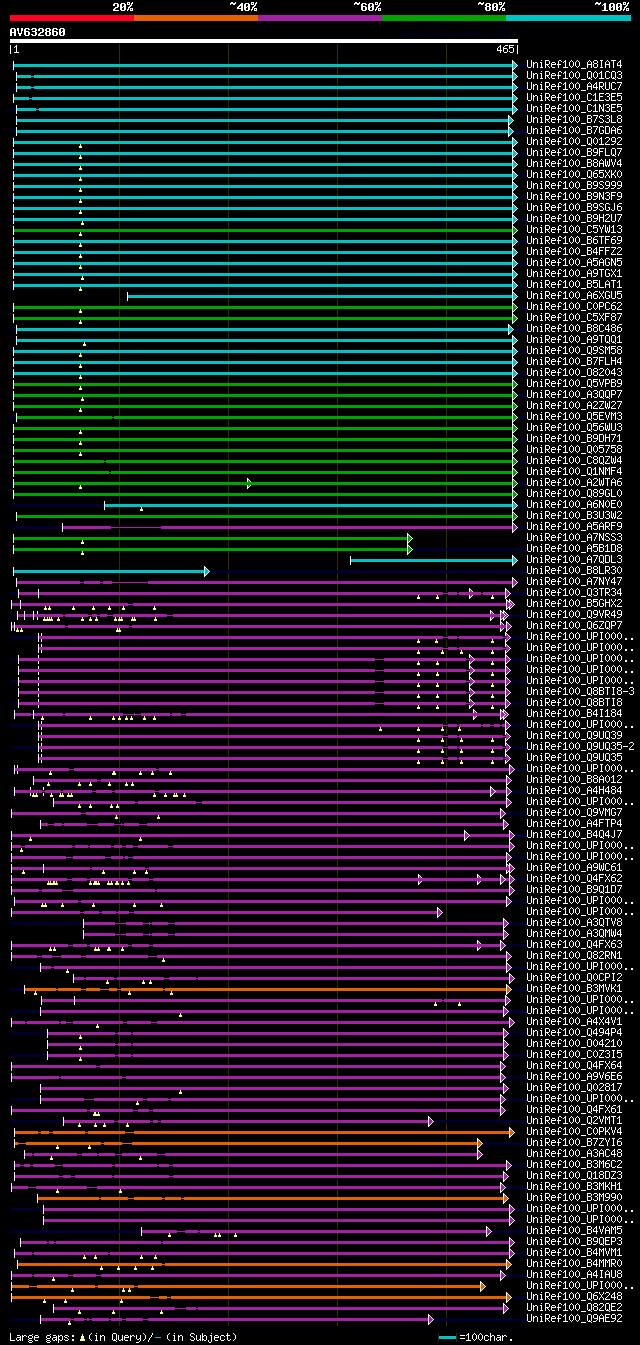The width and height of the screenshot is (640, 1345).
Task: Select the UniRef100_Q6ZQP7 label
Action: pyautogui.click(x=574, y=625)
